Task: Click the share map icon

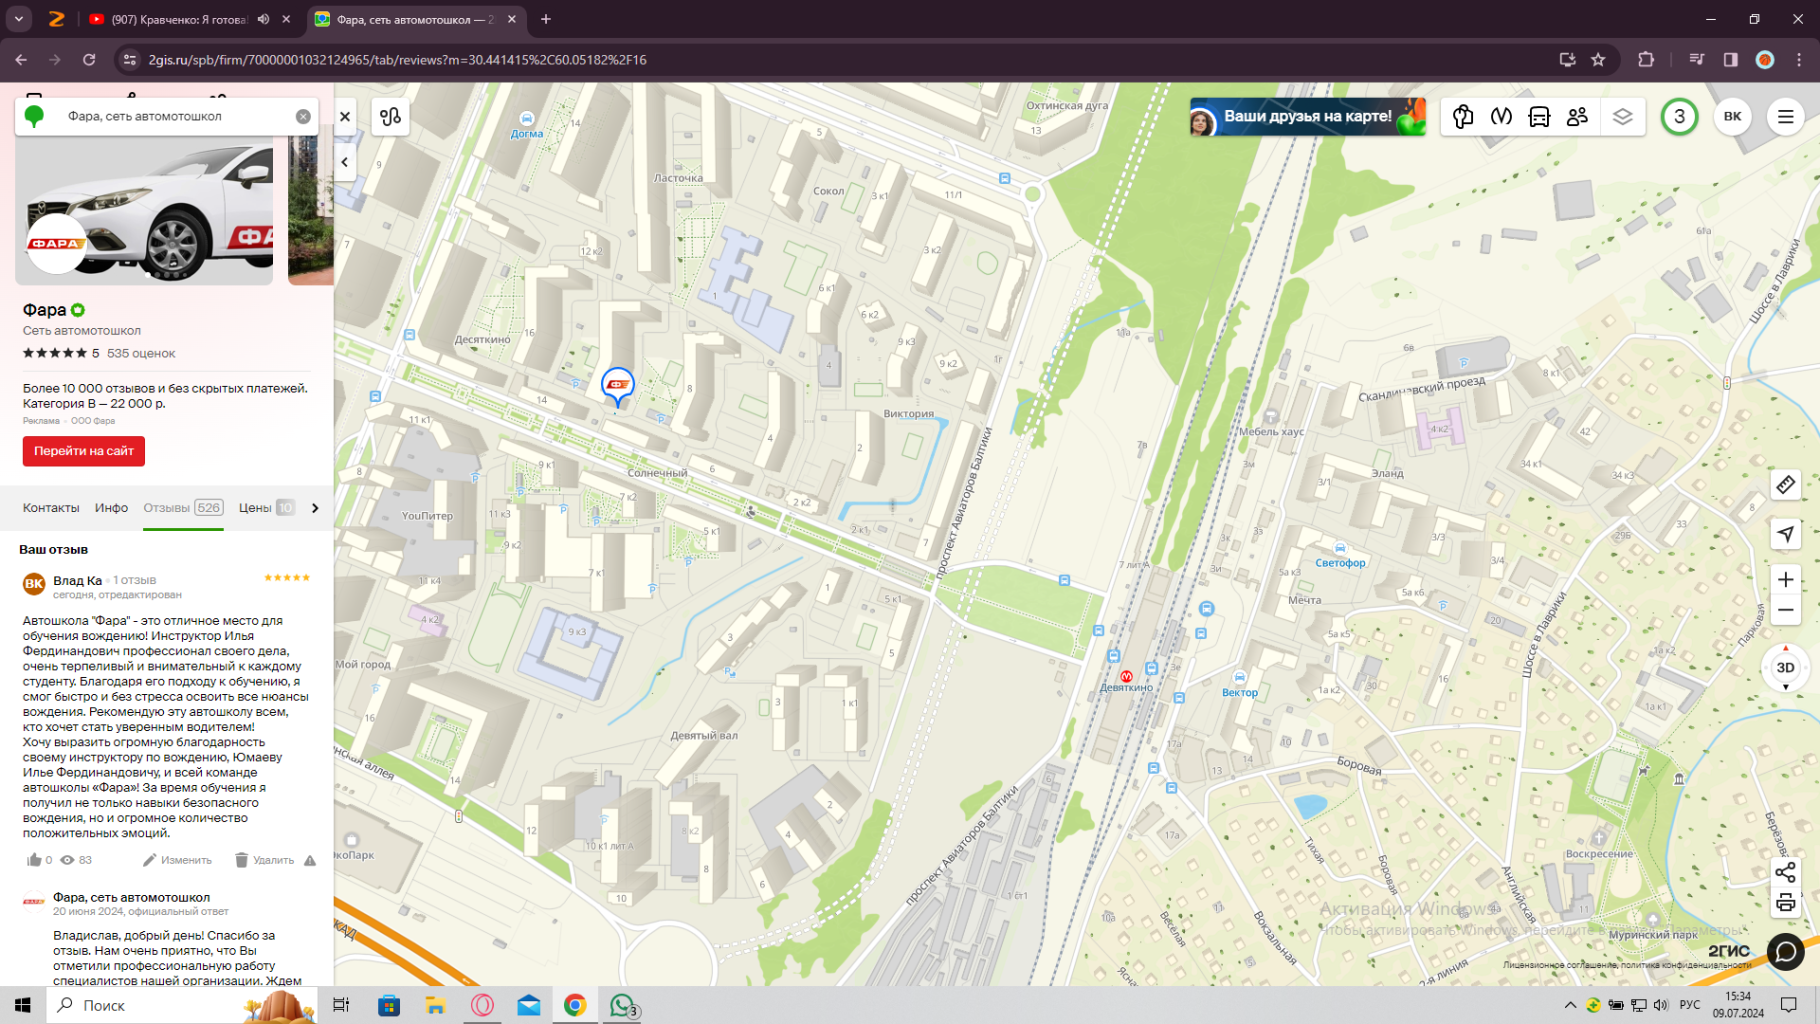Action: pos(1785,872)
